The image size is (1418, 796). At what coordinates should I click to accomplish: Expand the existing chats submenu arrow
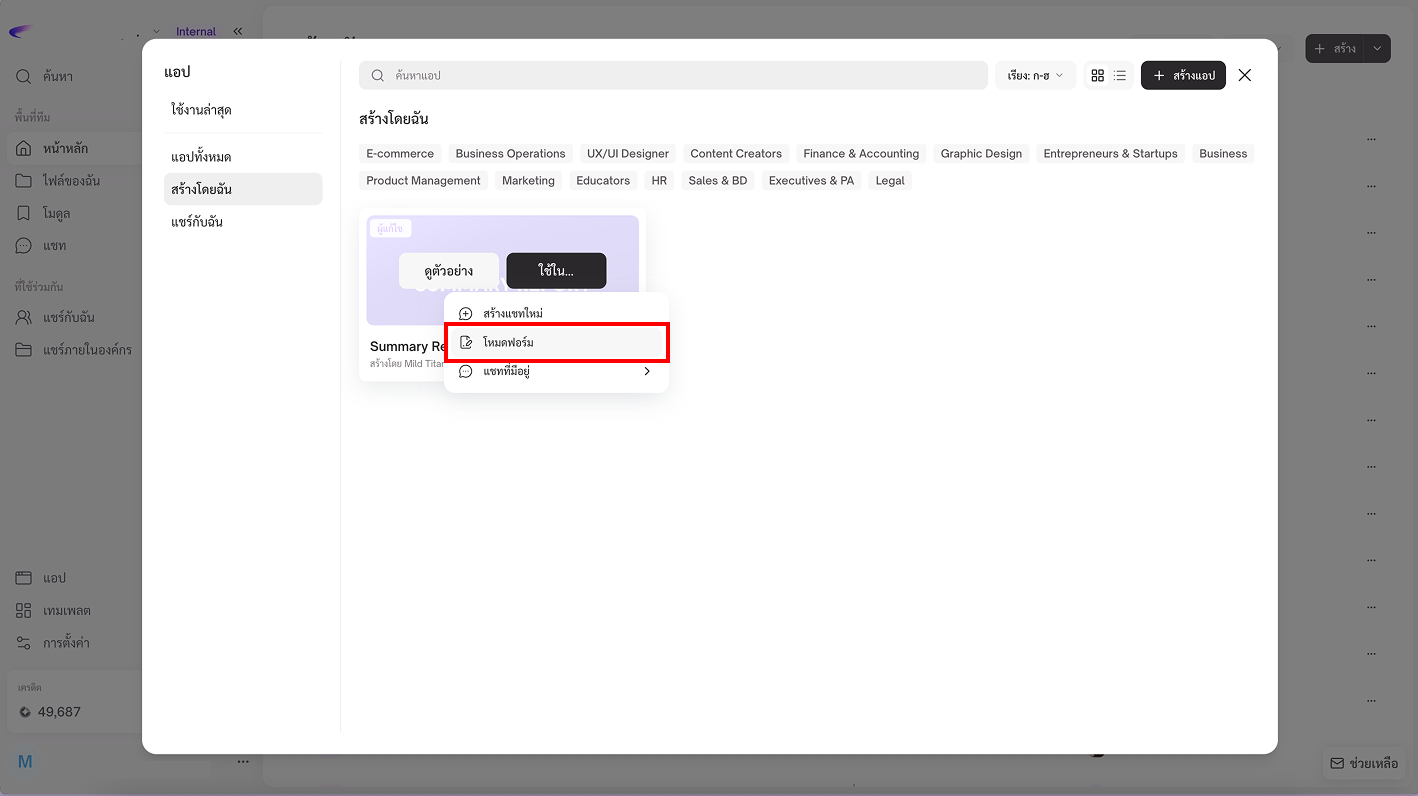[x=647, y=372]
